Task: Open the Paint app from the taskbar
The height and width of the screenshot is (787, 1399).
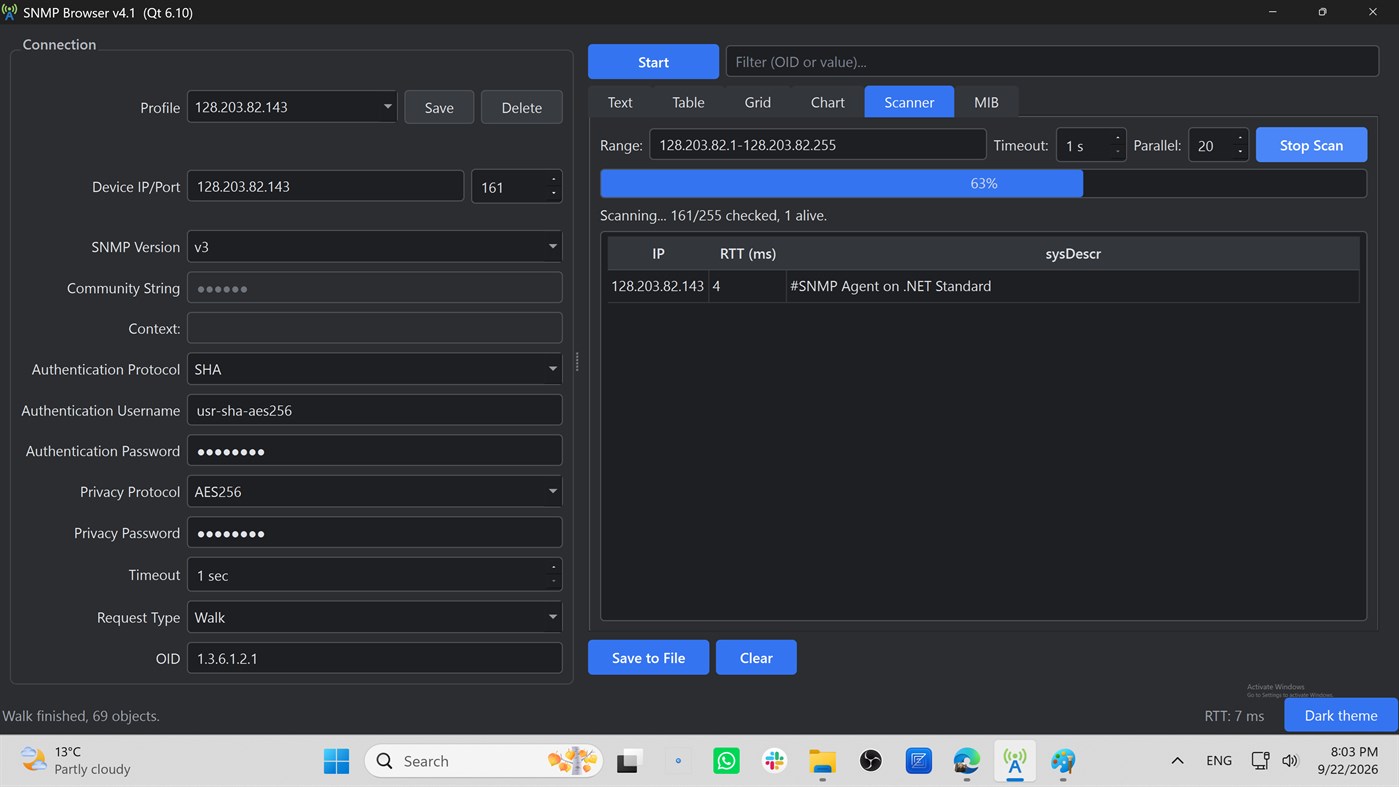Action: (x=1063, y=761)
